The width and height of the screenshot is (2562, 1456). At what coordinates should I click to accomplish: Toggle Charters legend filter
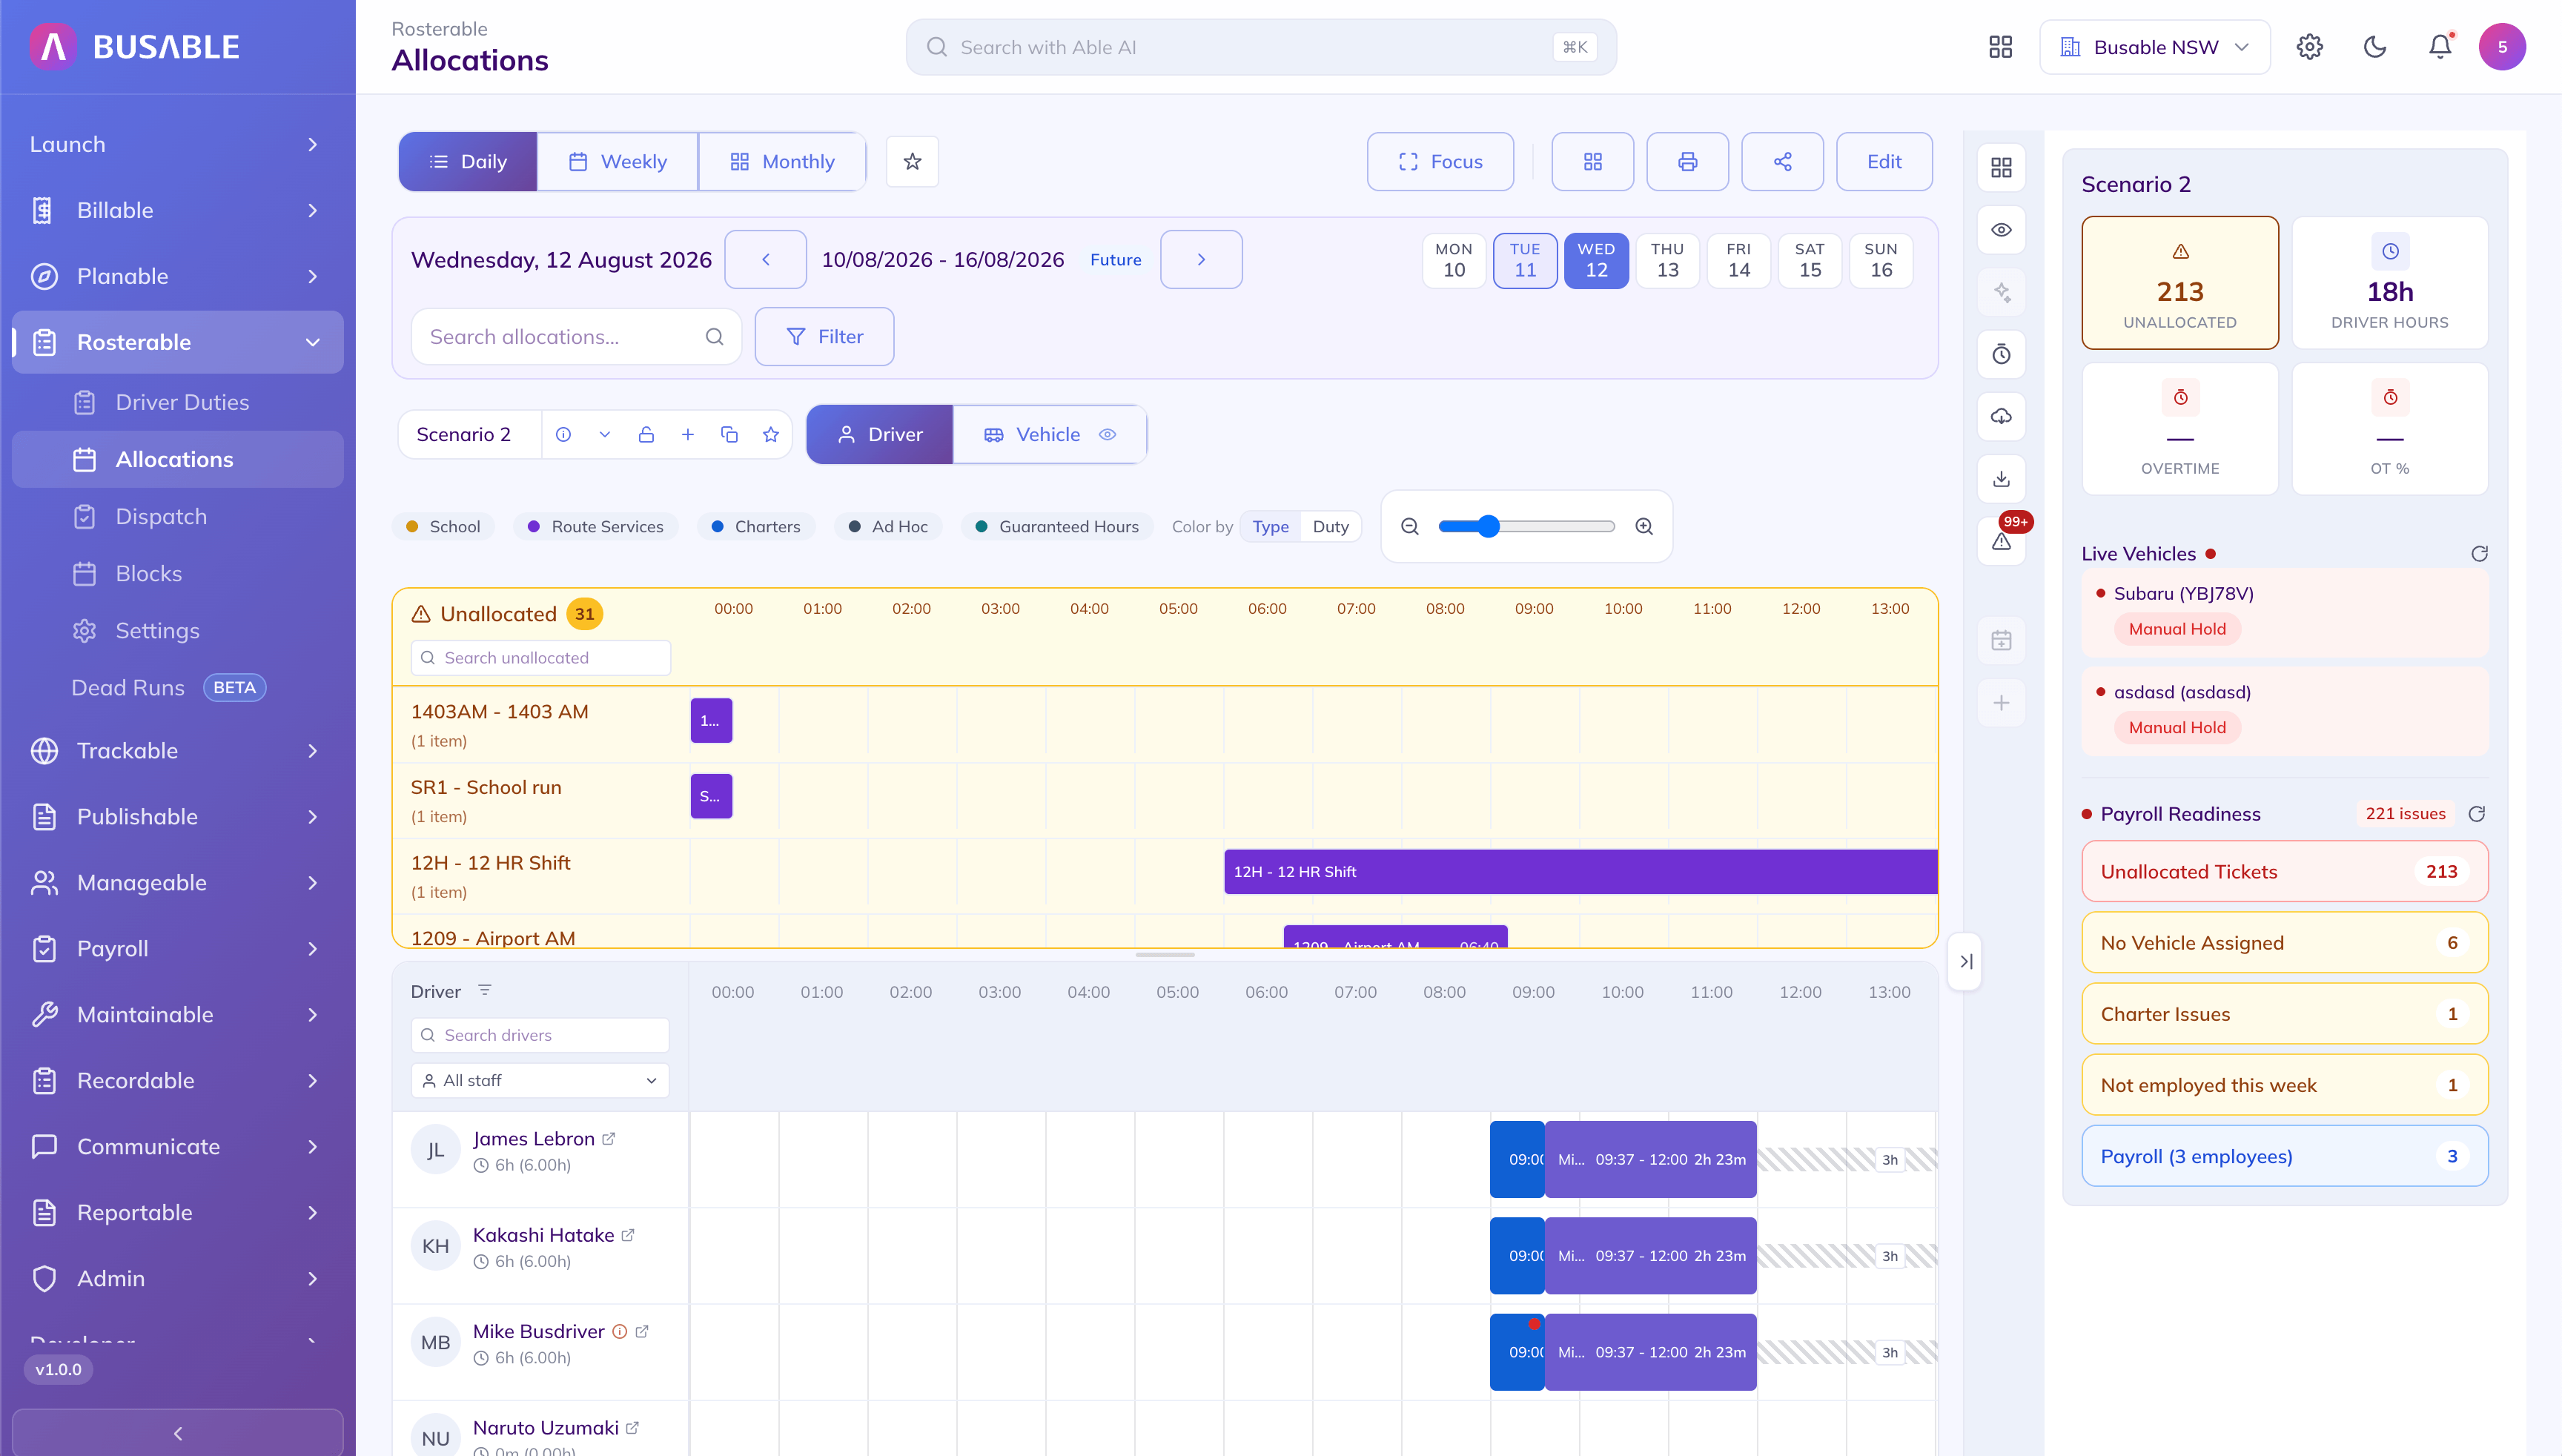click(756, 526)
